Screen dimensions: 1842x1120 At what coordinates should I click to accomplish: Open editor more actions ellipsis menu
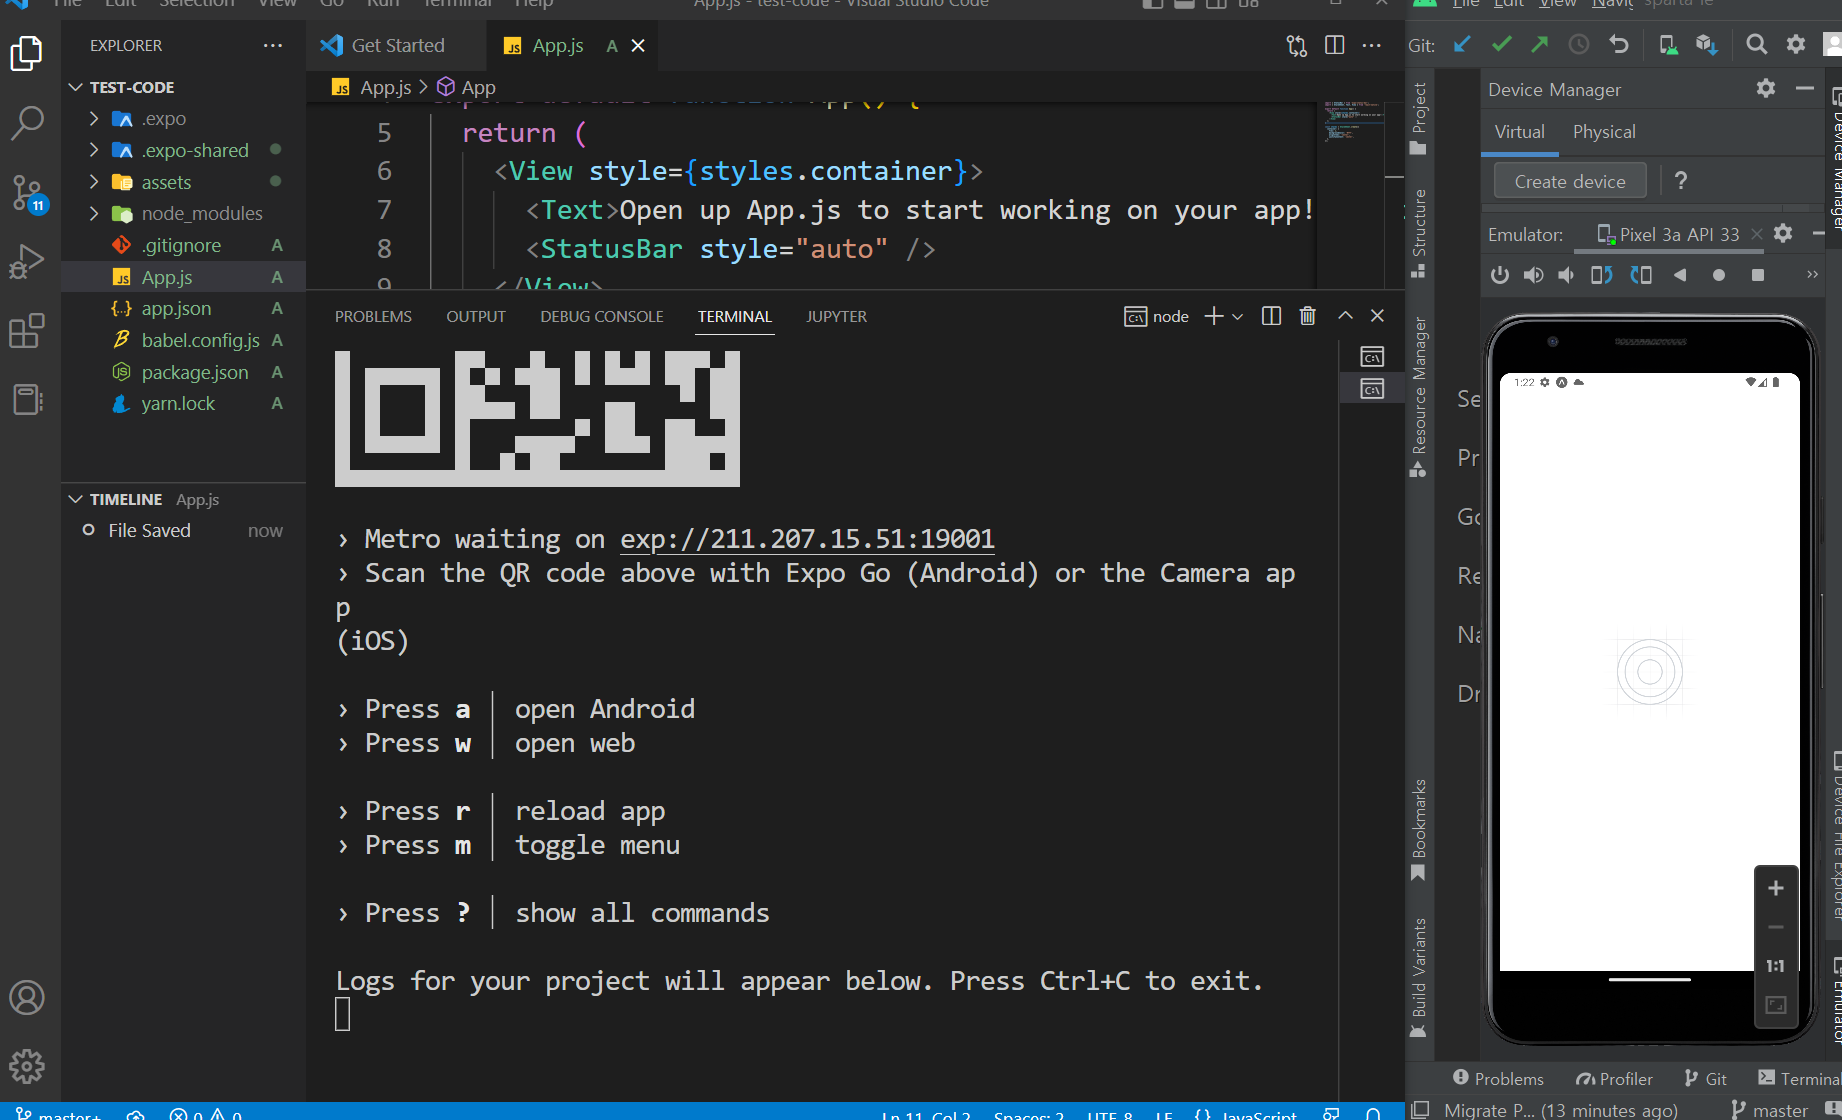coord(1371,45)
